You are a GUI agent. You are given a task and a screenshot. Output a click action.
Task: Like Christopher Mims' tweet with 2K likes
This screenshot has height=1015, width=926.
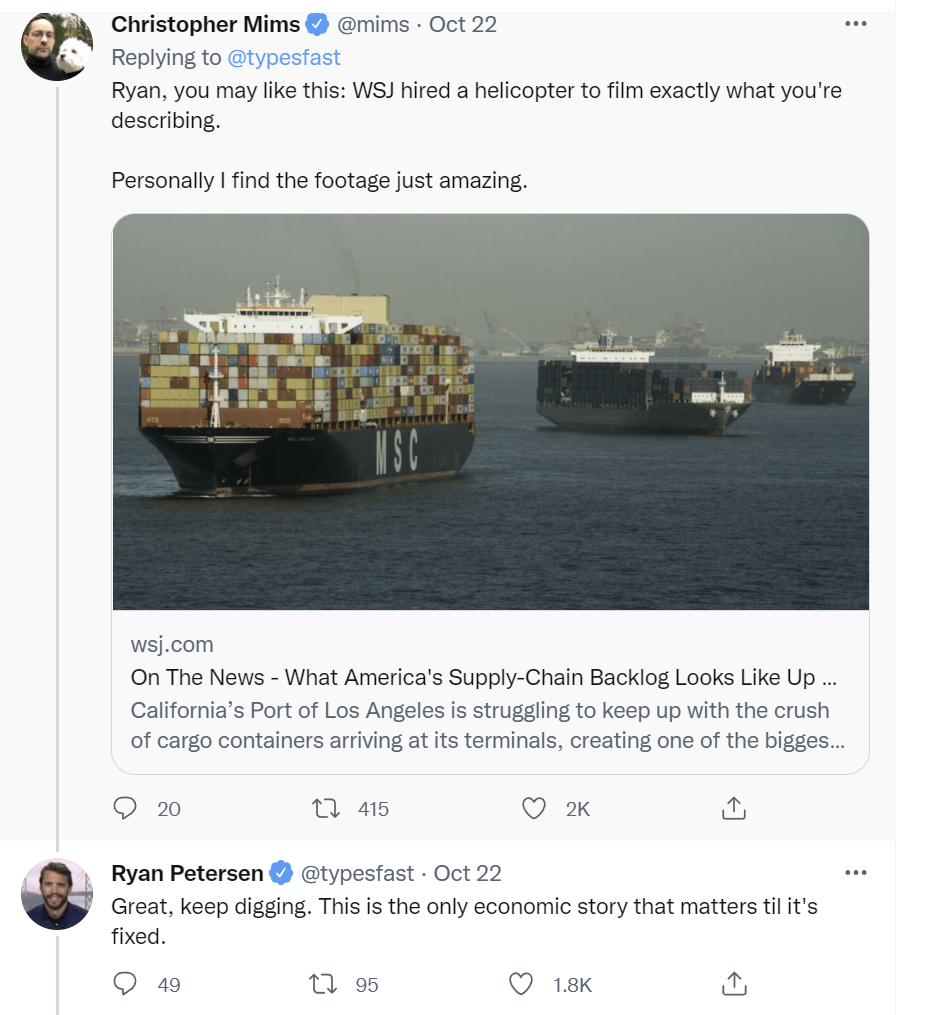click(535, 808)
